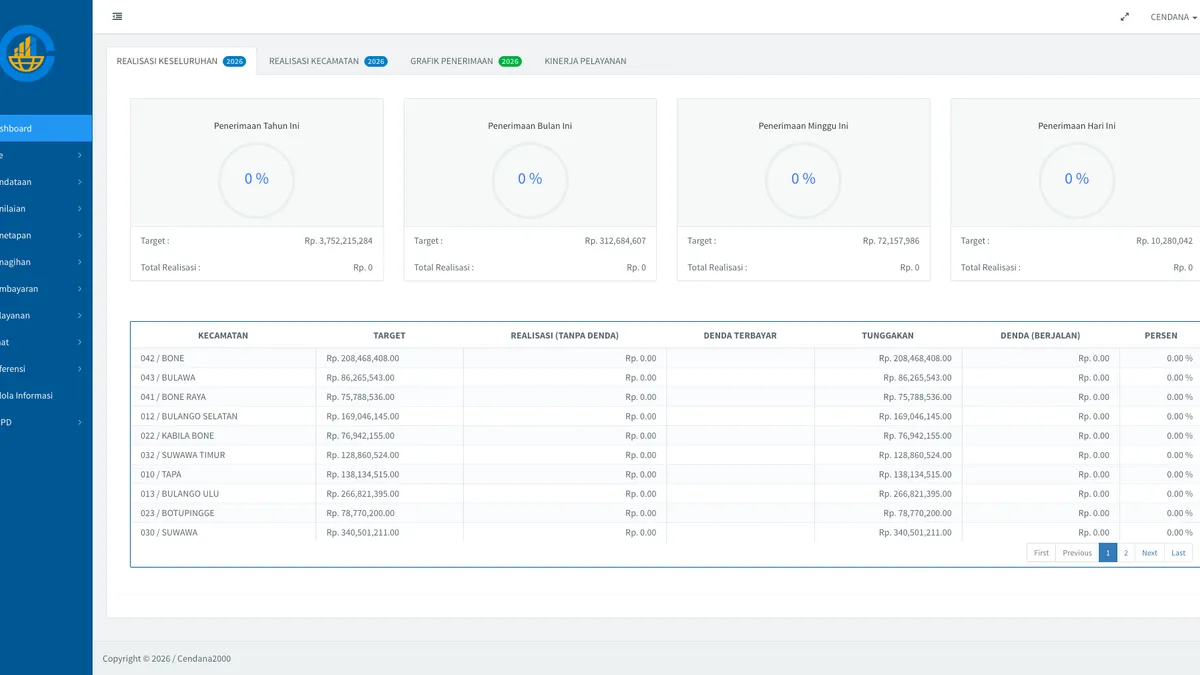Select the Dashboard sidebar item
Viewport: 1200px width, 675px height.
coord(46,128)
